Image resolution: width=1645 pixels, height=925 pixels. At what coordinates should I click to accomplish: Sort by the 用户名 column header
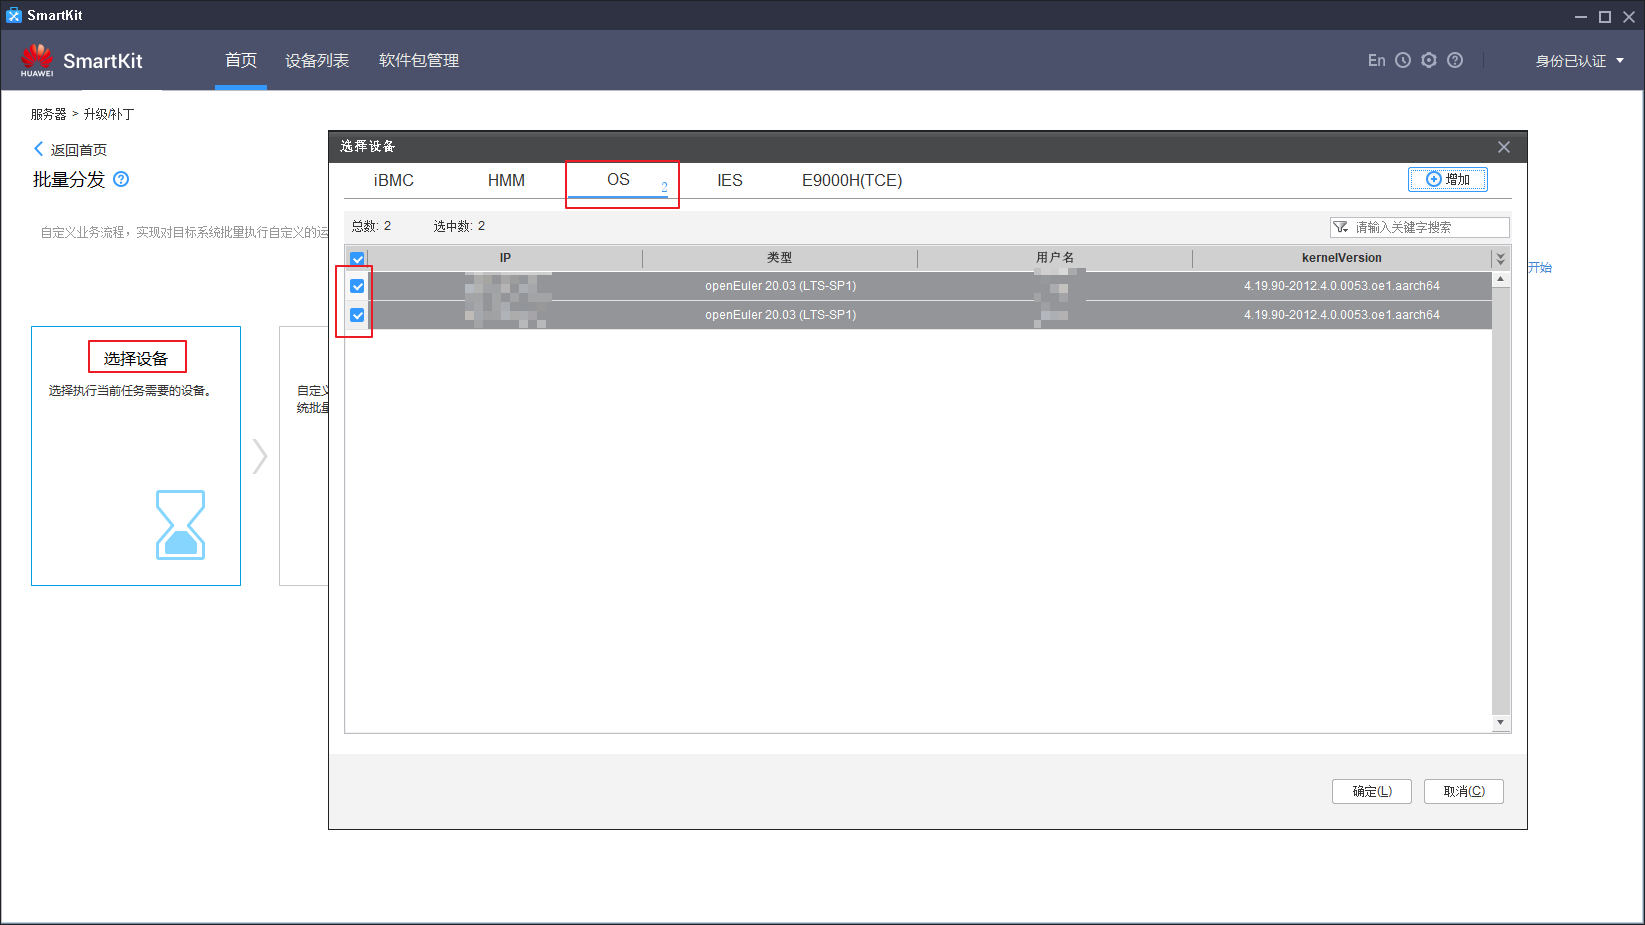click(x=1055, y=258)
